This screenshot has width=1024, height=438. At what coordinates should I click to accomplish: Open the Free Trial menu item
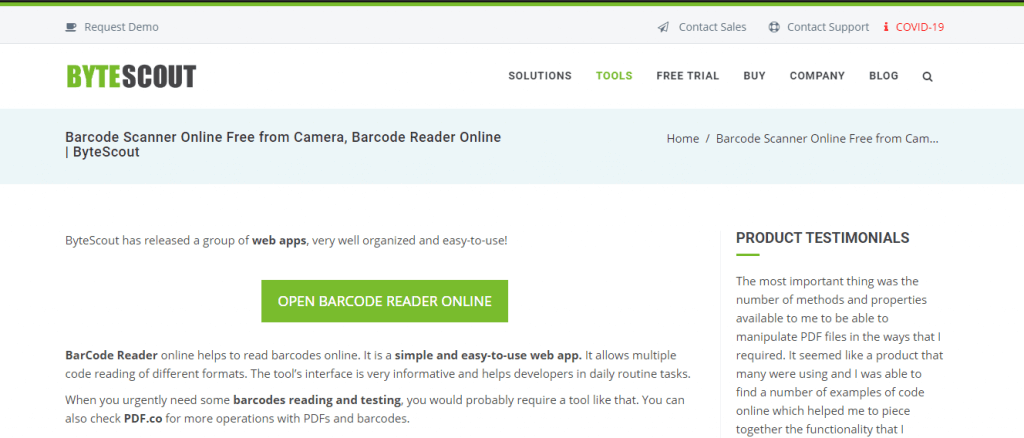tap(688, 76)
